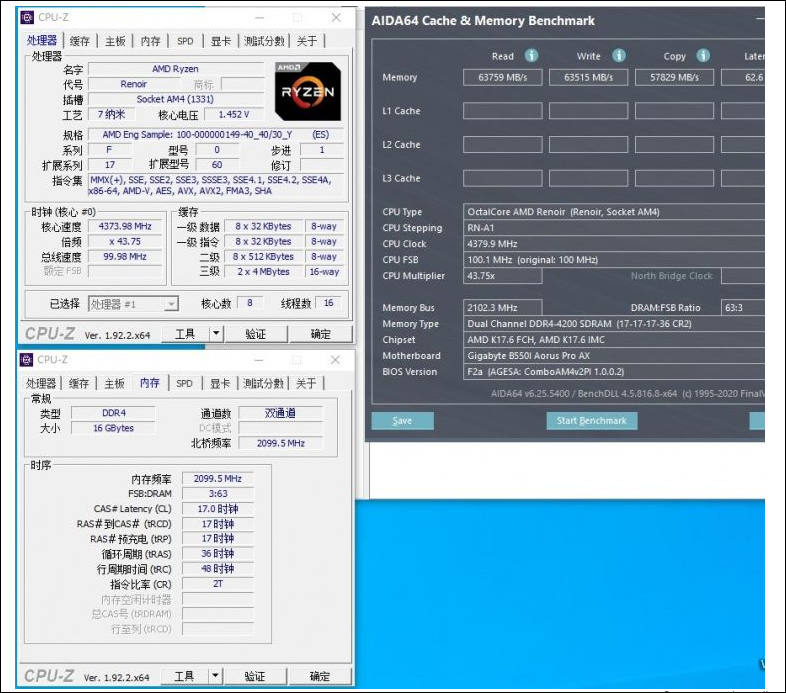Open the 工具 dropdown arrow in top CPU-Z
786x693 pixels.
(x=216, y=333)
